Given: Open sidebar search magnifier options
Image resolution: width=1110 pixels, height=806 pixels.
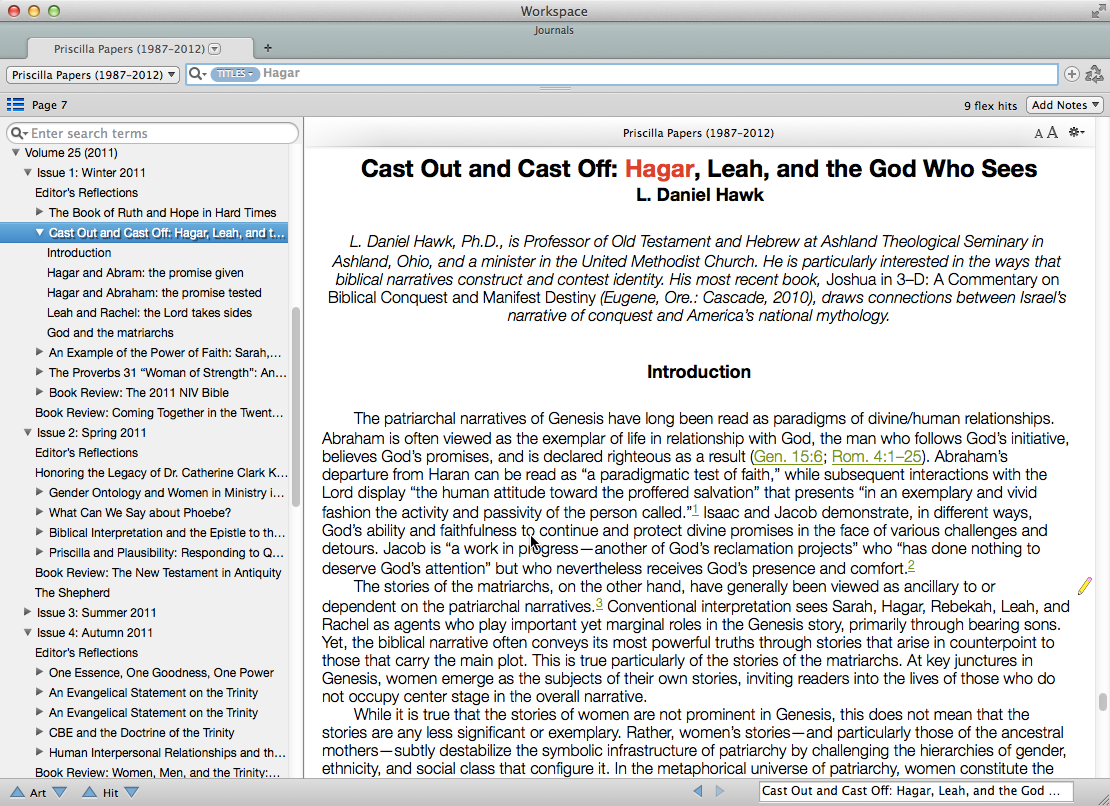Looking at the screenshot, I should tap(19, 133).
